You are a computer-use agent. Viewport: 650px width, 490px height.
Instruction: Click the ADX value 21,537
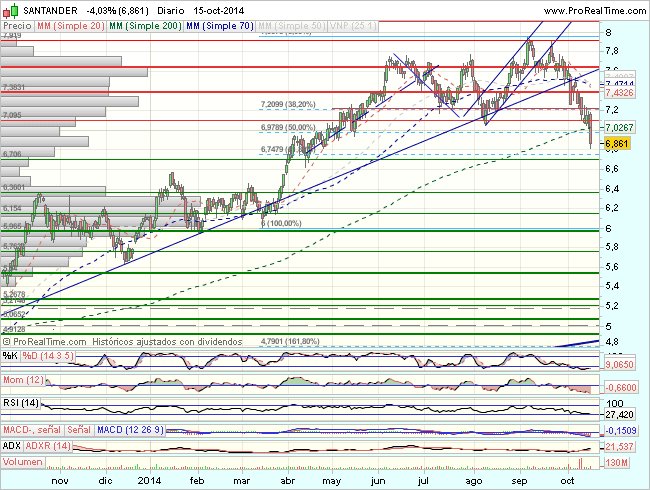click(619, 446)
